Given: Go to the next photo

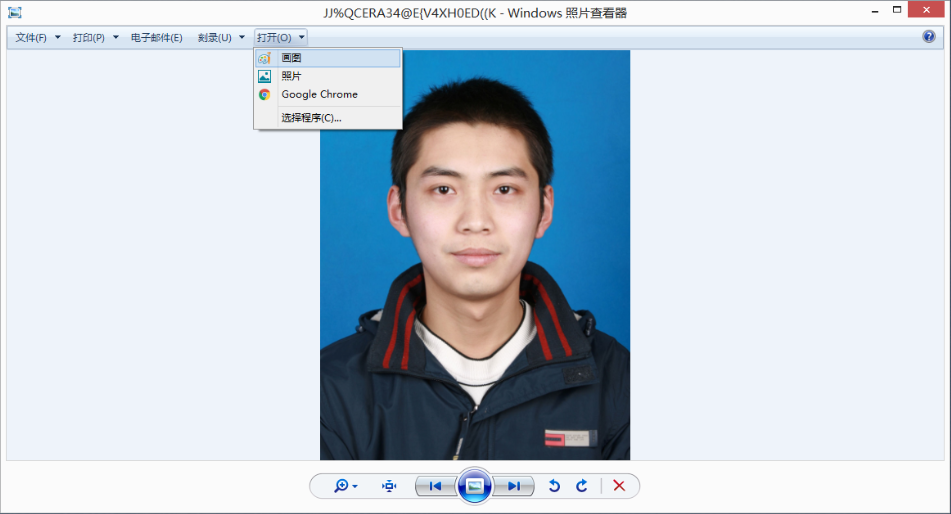Looking at the screenshot, I should (x=514, y=486).
